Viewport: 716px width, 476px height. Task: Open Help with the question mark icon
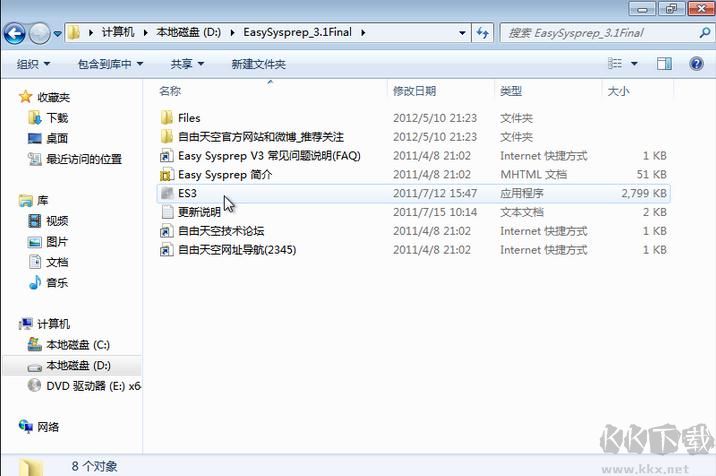tap(696, 63)
